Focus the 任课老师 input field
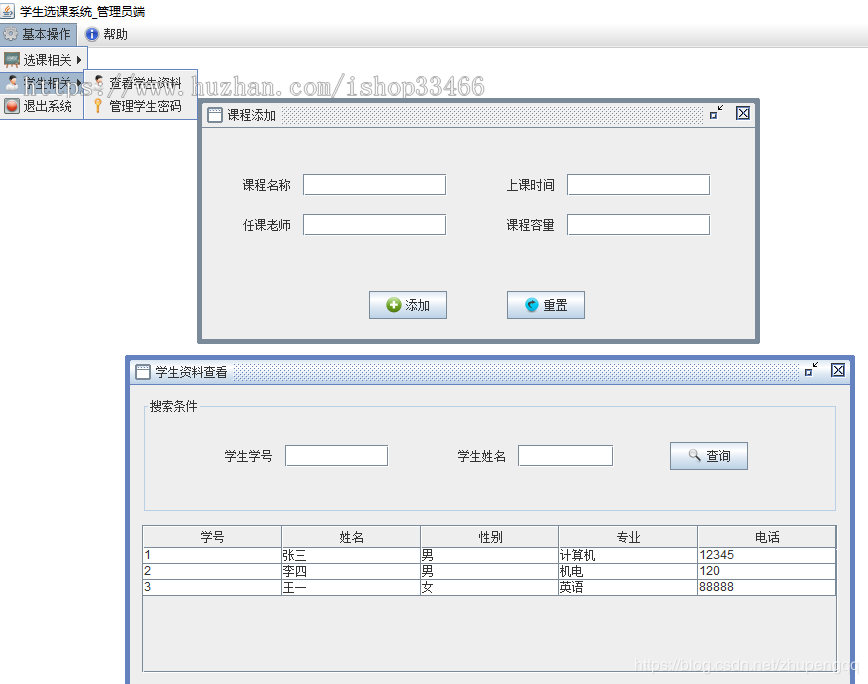 (374, 225)
